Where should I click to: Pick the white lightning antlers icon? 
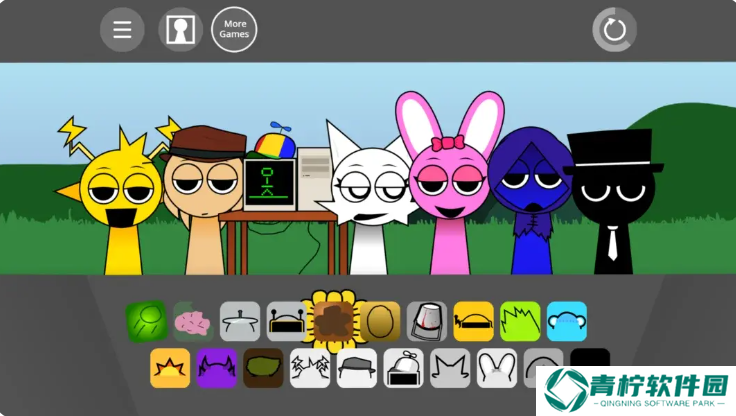[310, 368]
